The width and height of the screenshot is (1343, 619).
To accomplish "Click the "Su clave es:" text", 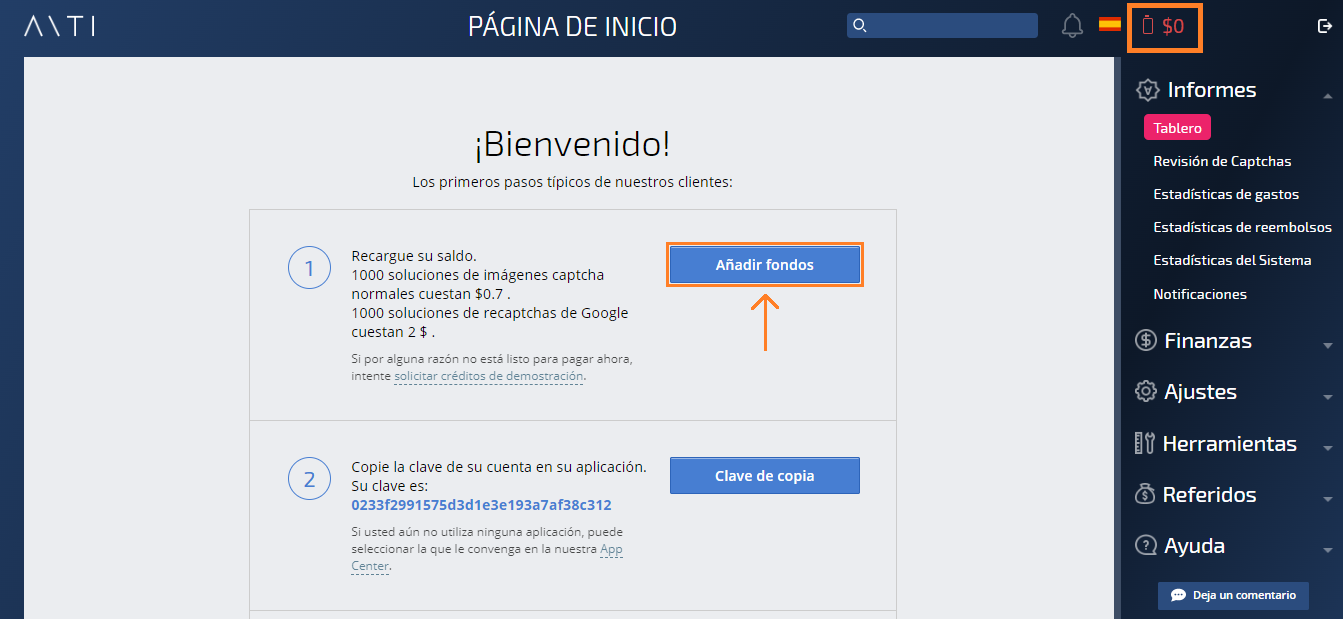I will [x=391, y=486].
